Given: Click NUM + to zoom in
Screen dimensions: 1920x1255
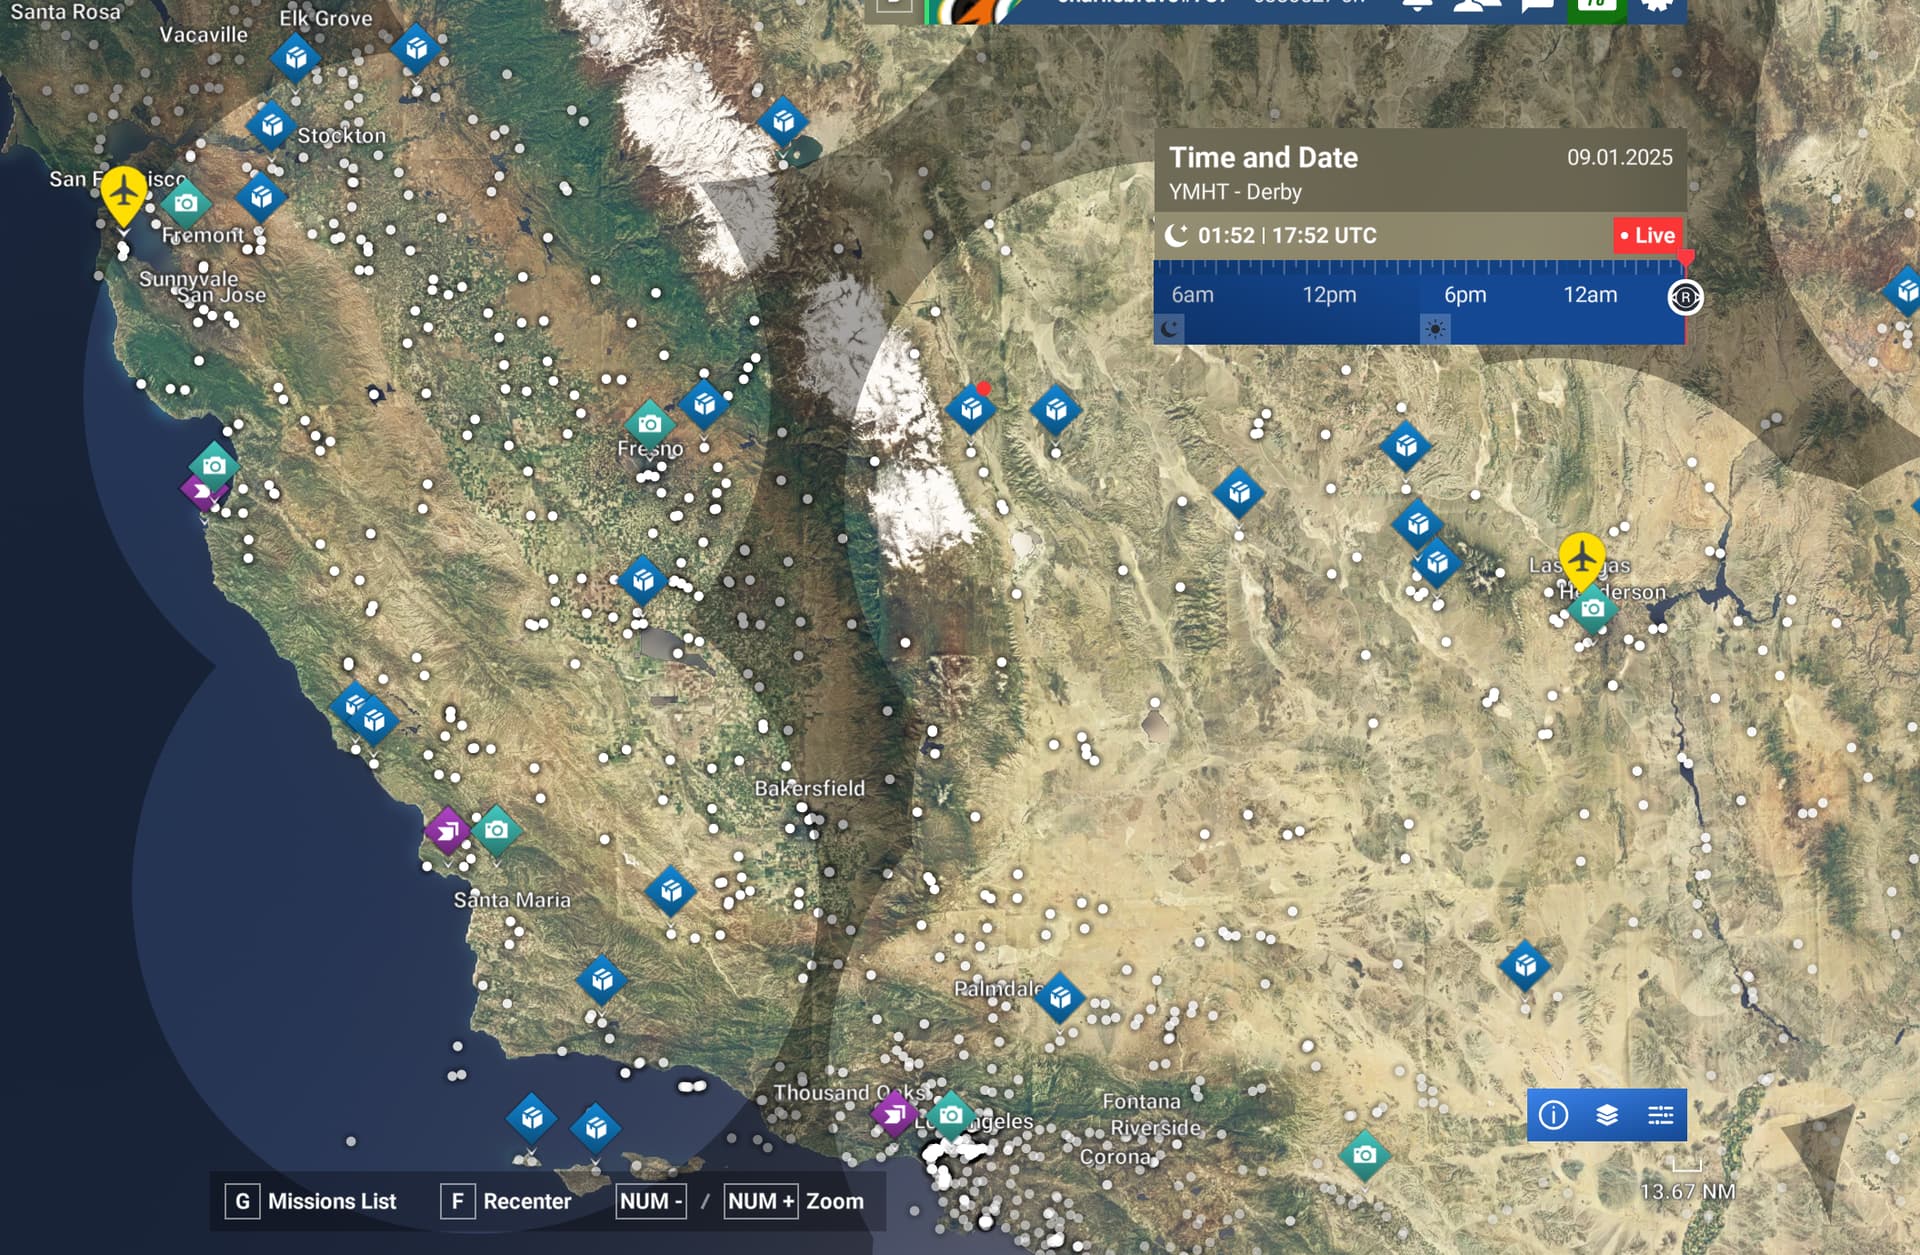Looking at the screenshot, I should point(761,1201).
